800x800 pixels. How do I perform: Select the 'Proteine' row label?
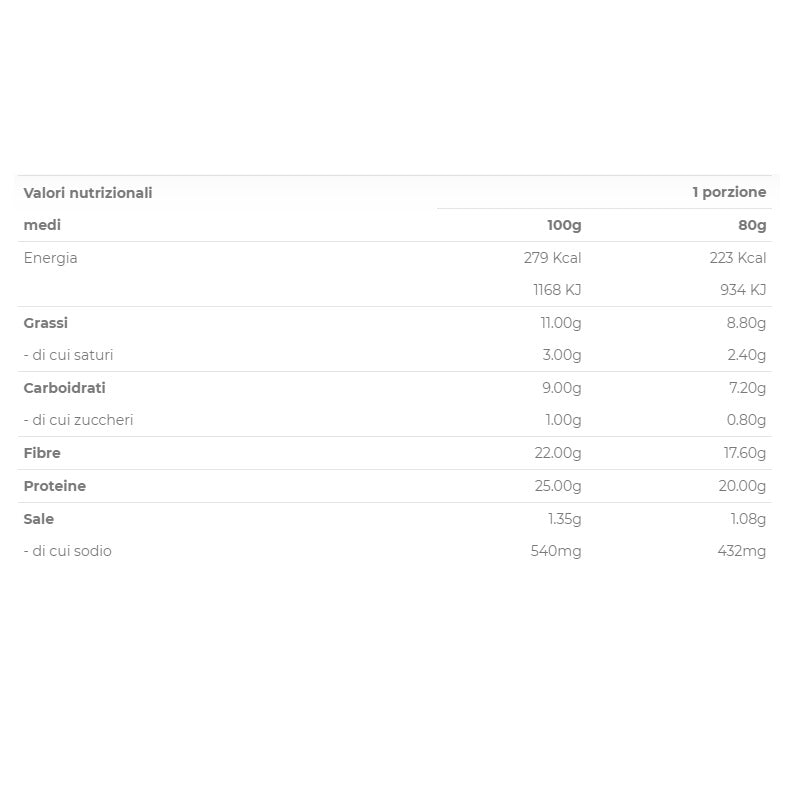(x=54, y=486)
